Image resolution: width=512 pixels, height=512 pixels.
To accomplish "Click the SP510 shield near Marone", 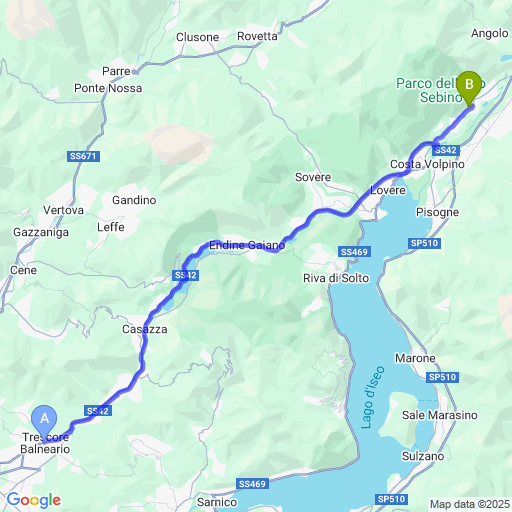I will (x=442, y=377).
